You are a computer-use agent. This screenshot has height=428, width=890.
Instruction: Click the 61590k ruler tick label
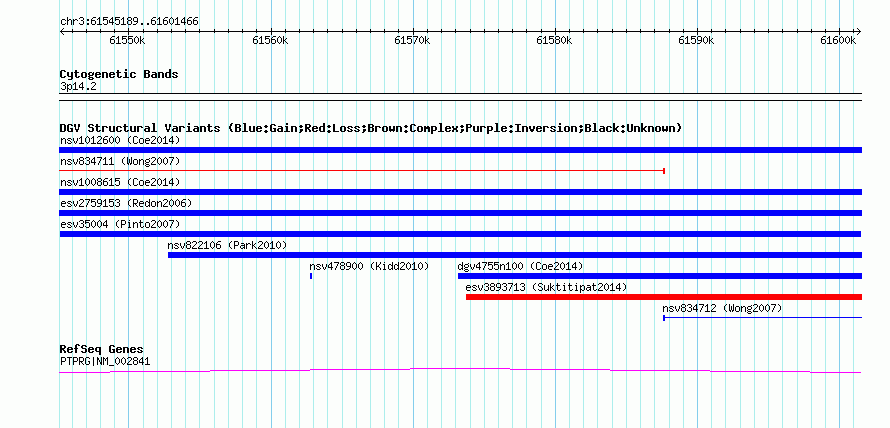tap(696, 40)
